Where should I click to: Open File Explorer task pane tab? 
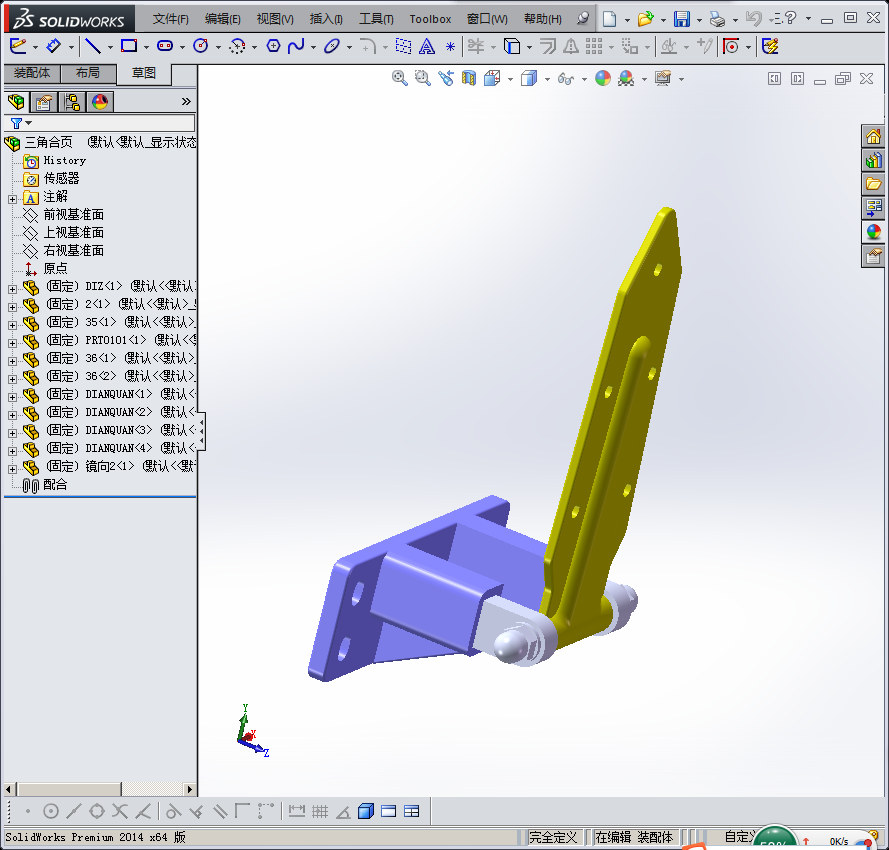[x=873, y=184]
